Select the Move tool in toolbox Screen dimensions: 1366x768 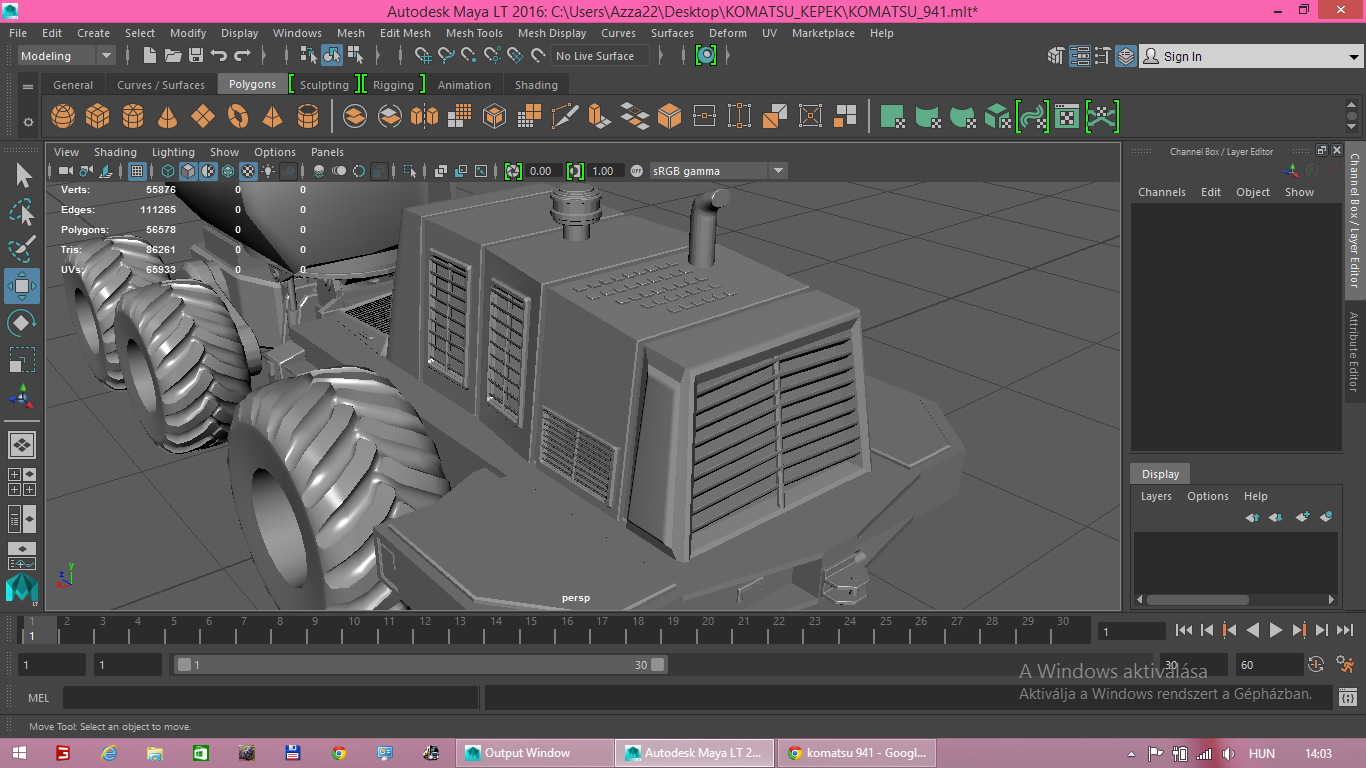(22, 286)
